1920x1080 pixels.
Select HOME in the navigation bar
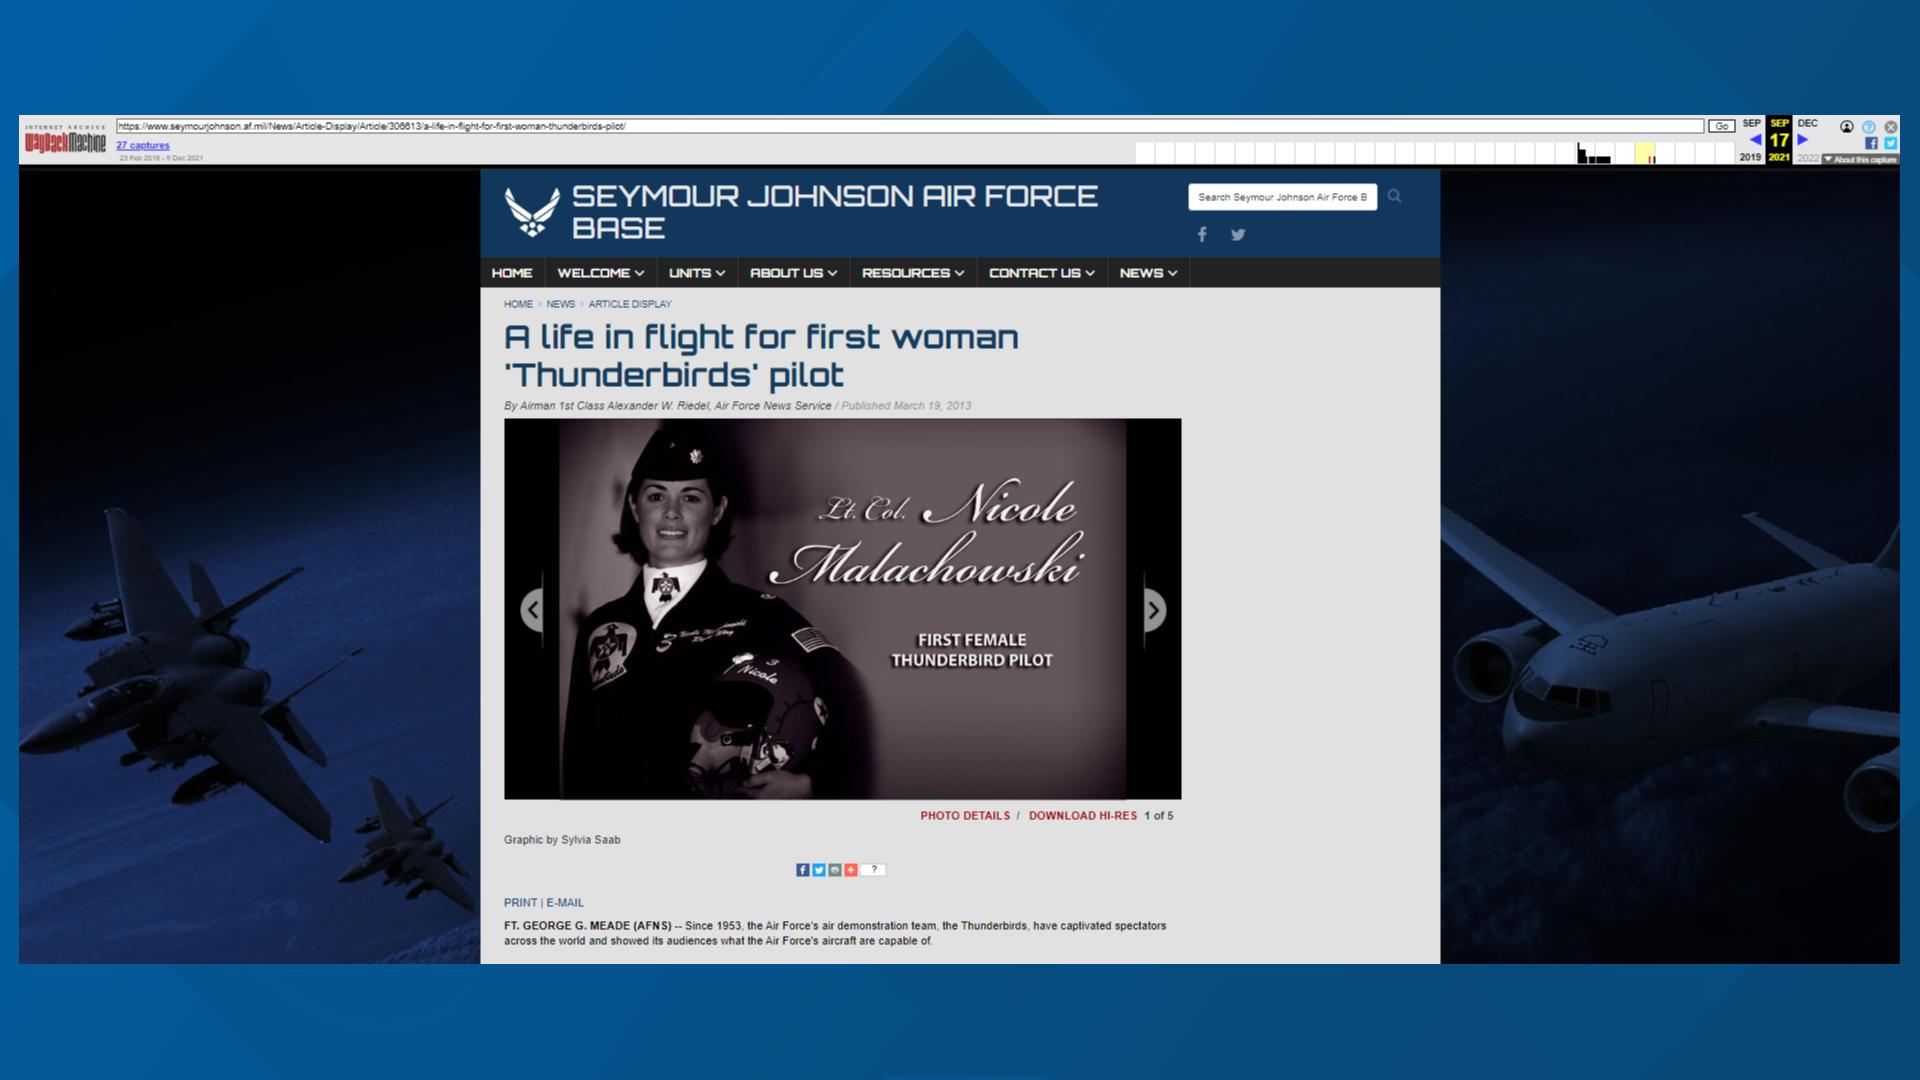pyautogui.click(x=513, y=272)
